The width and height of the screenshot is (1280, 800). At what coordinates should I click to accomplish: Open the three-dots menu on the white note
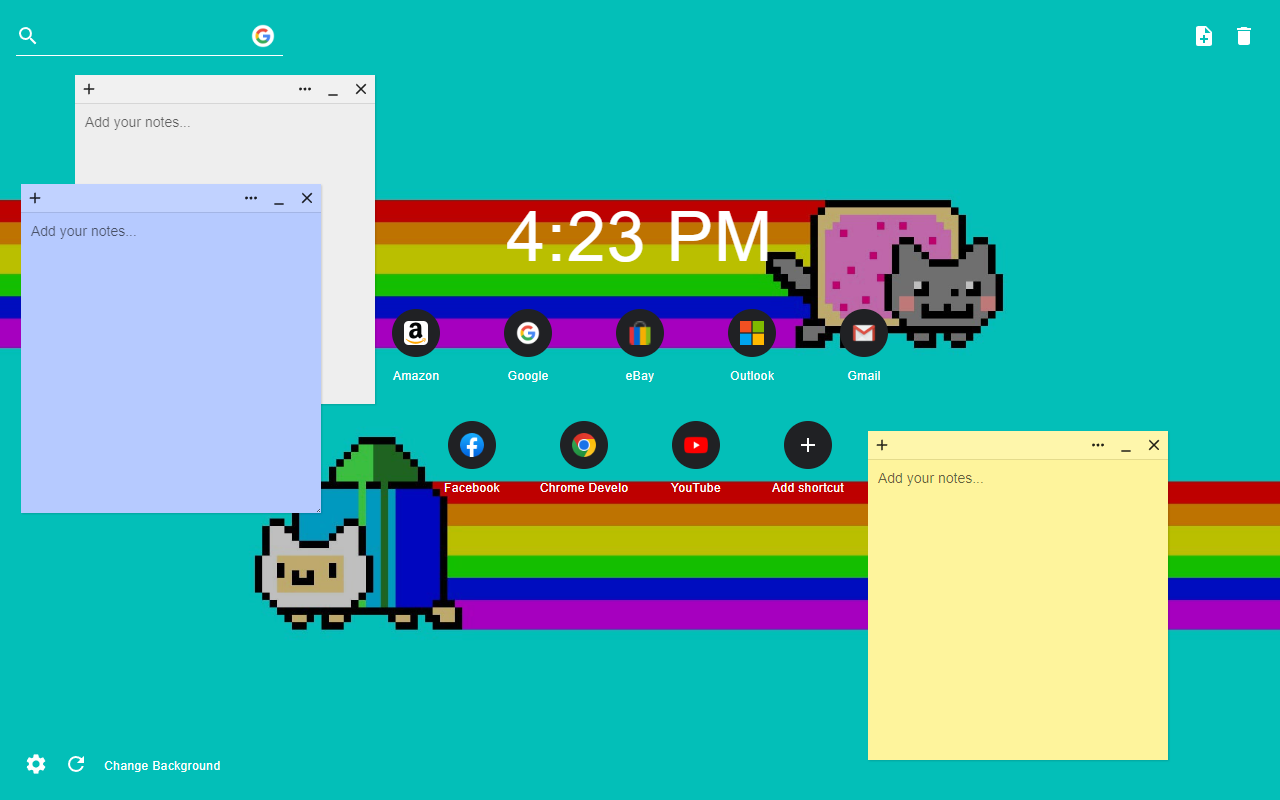click(305, 89)
